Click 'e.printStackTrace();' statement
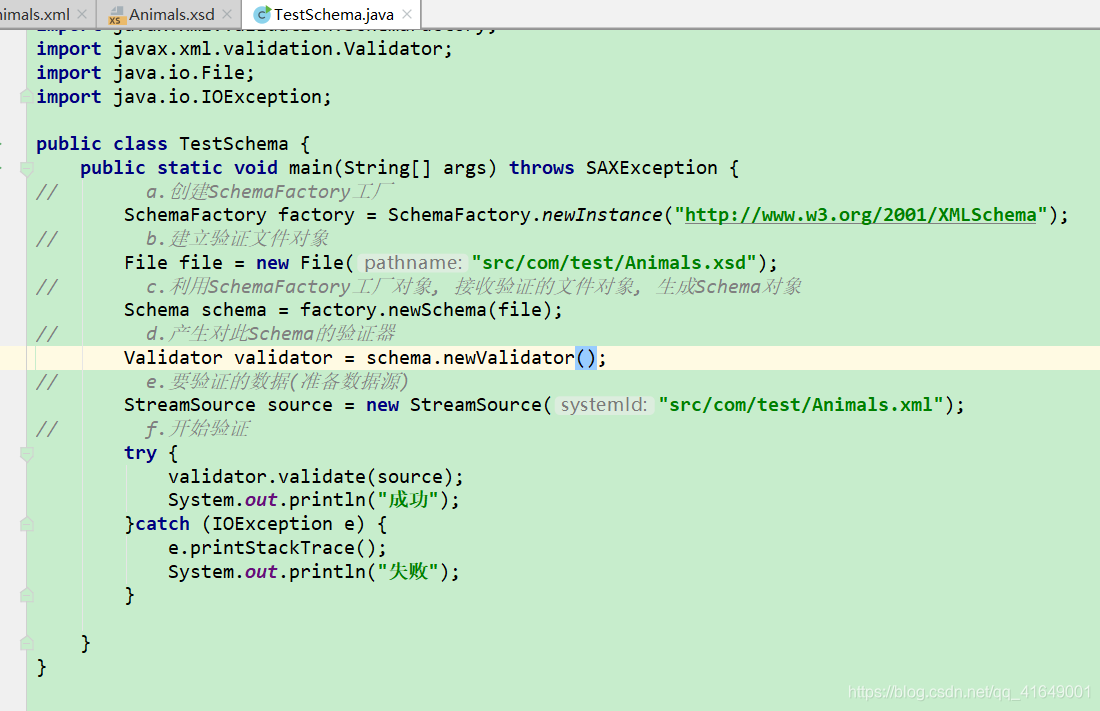Viewport: 1100px width, 711px height. tap(277, 547)
